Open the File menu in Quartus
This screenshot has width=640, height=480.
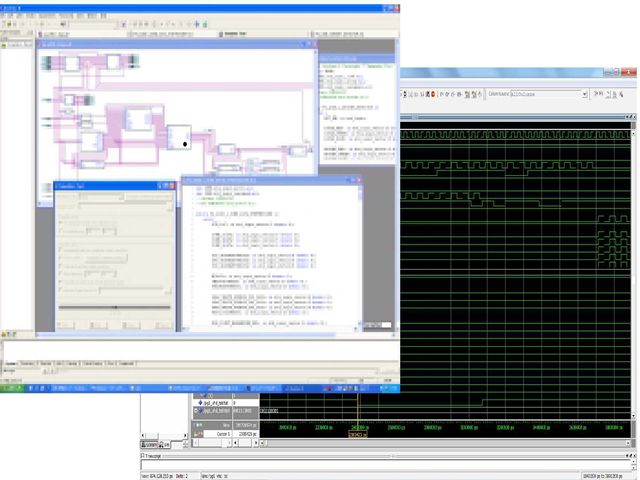point(3,16)
